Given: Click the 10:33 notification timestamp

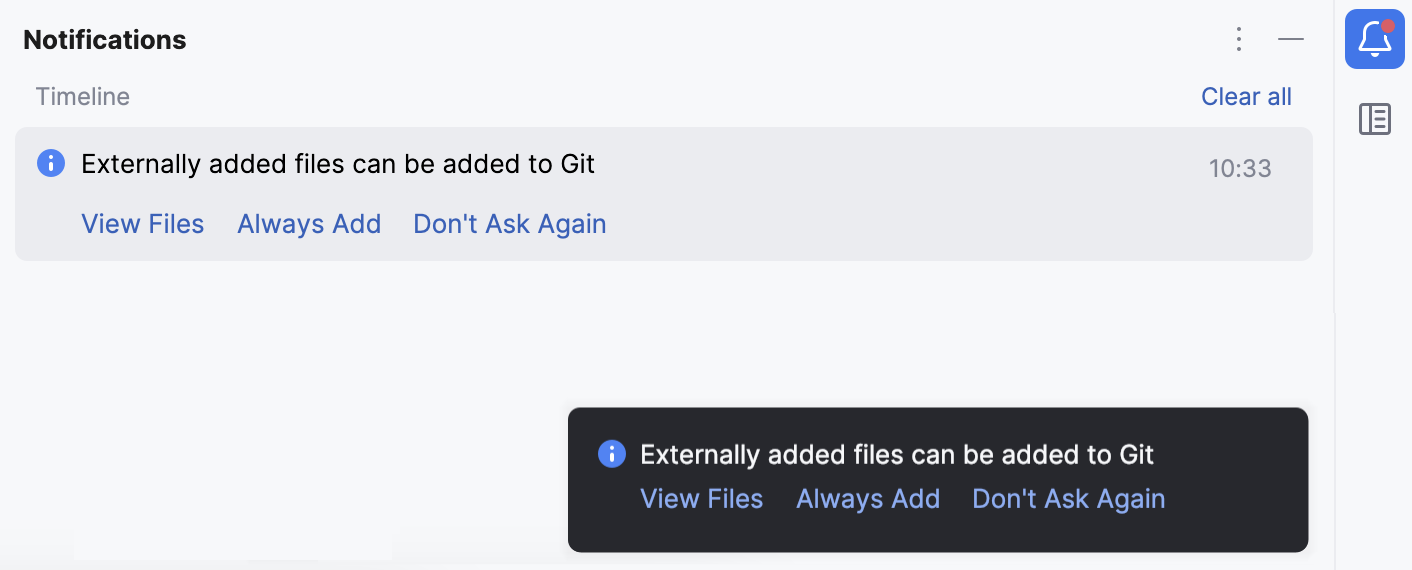Looking at the screenshot, I should [x=1240, y=168].
